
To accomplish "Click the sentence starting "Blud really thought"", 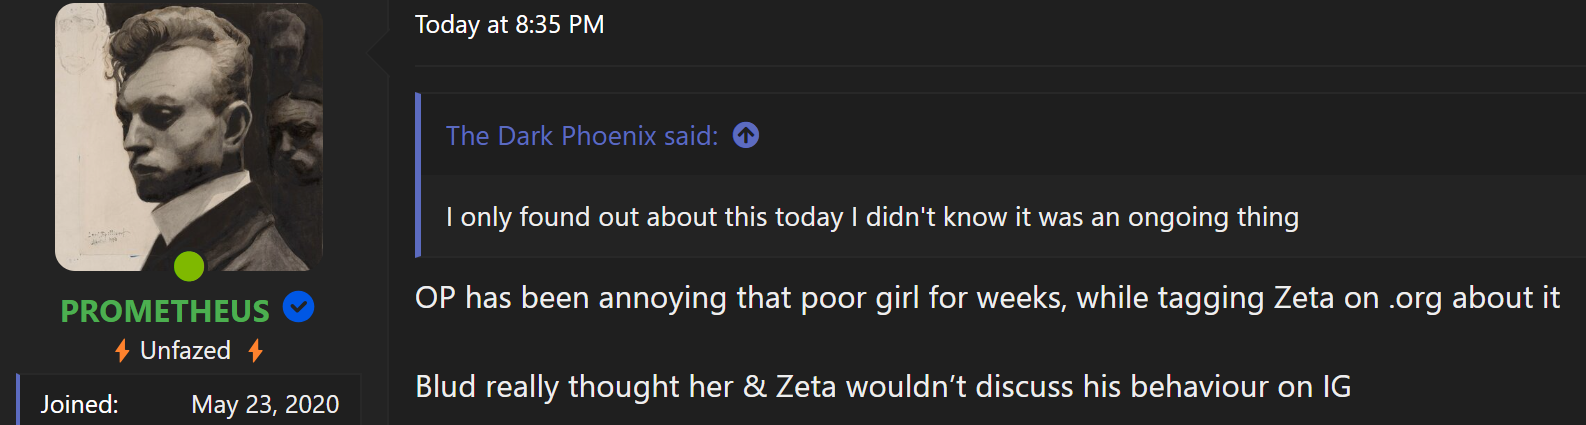I will click(x=882, y=386).
